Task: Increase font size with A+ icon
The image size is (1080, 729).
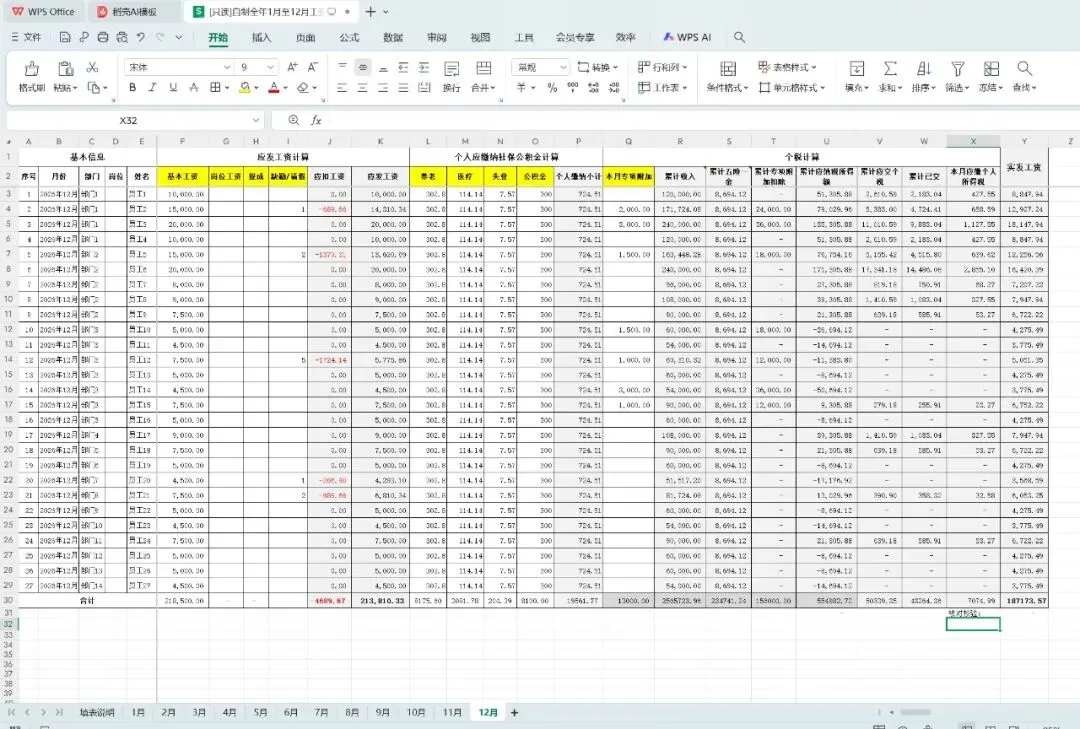Action: (x=292, y=67)
